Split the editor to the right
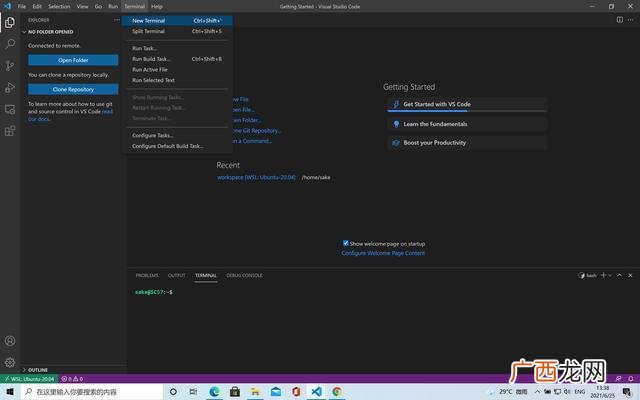Viewport: 640px width, 400px height. (x=620, y=20)
